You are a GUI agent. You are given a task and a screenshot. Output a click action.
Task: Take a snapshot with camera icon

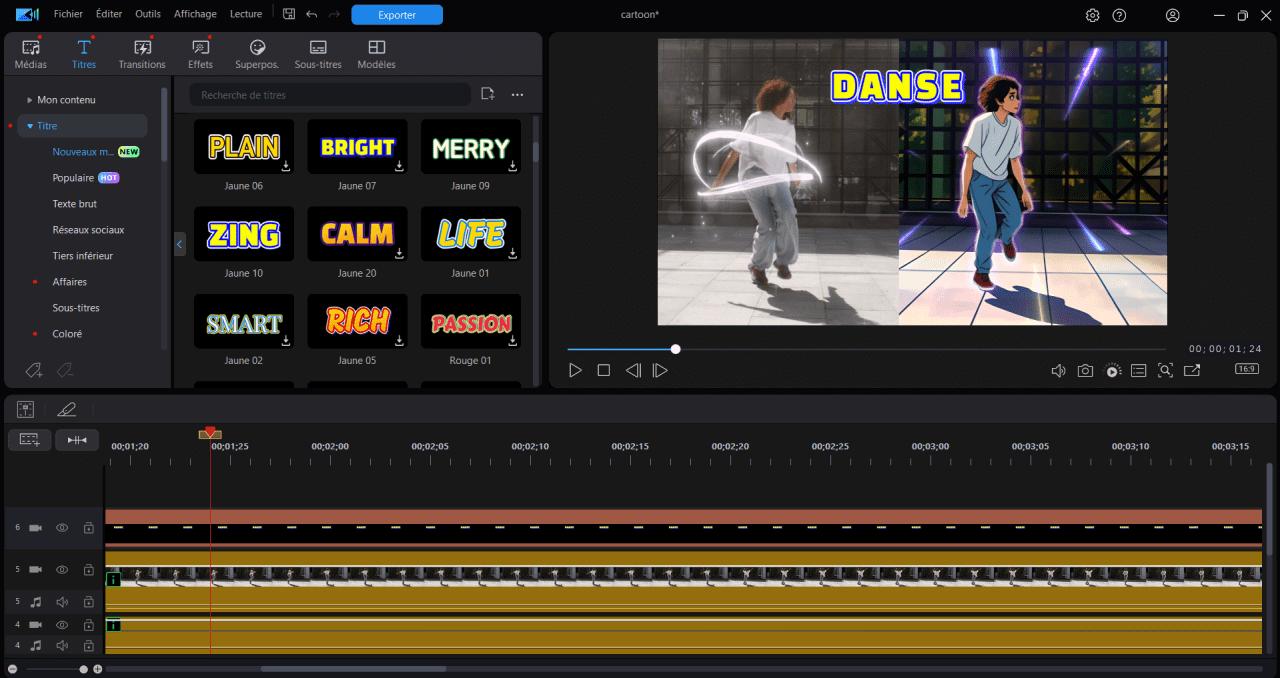[1085, 371]
